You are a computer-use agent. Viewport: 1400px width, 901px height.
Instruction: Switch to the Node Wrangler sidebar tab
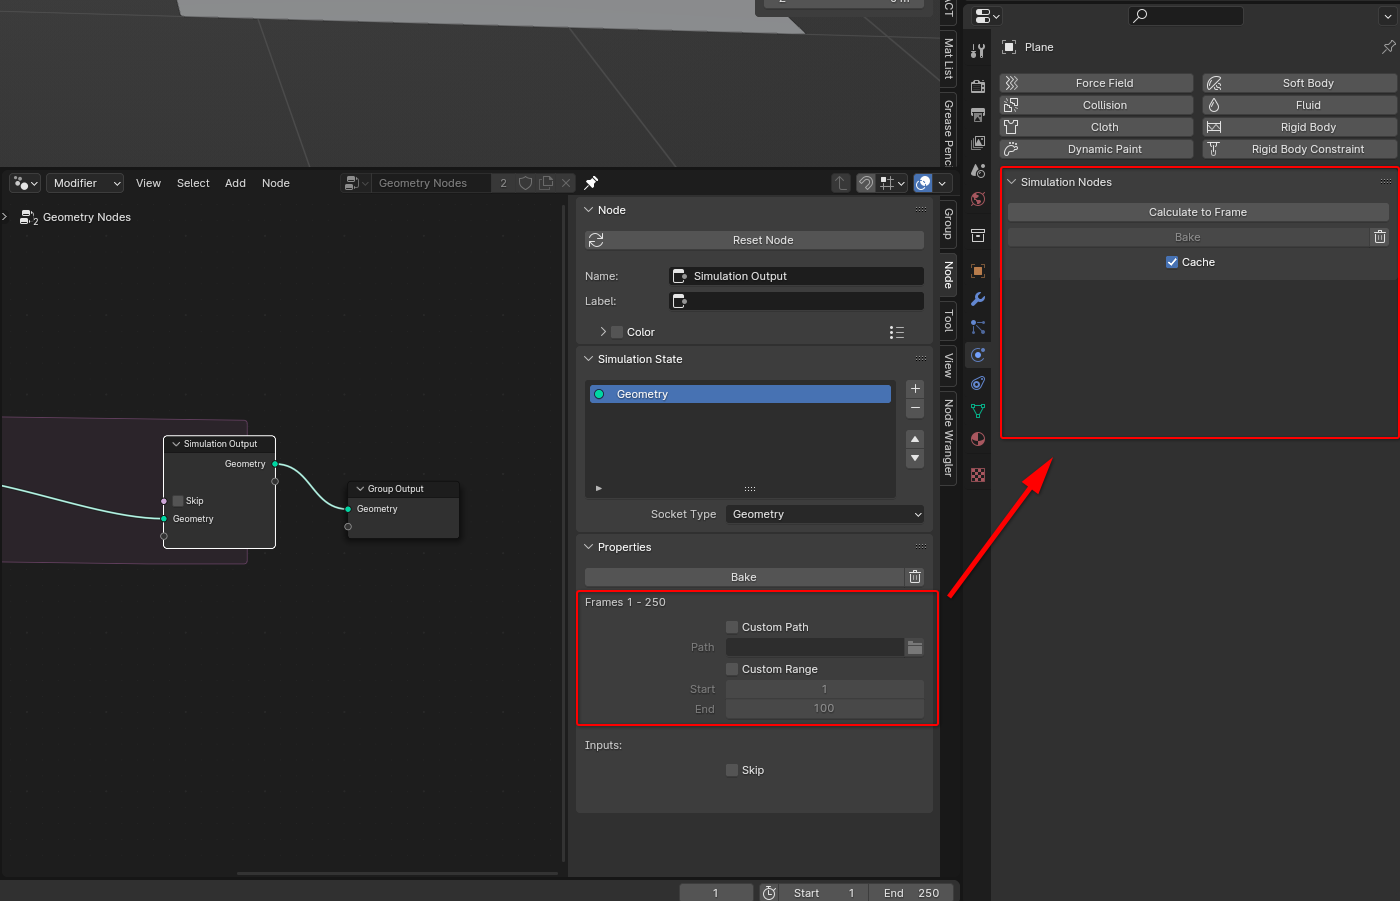pos(948,438)
